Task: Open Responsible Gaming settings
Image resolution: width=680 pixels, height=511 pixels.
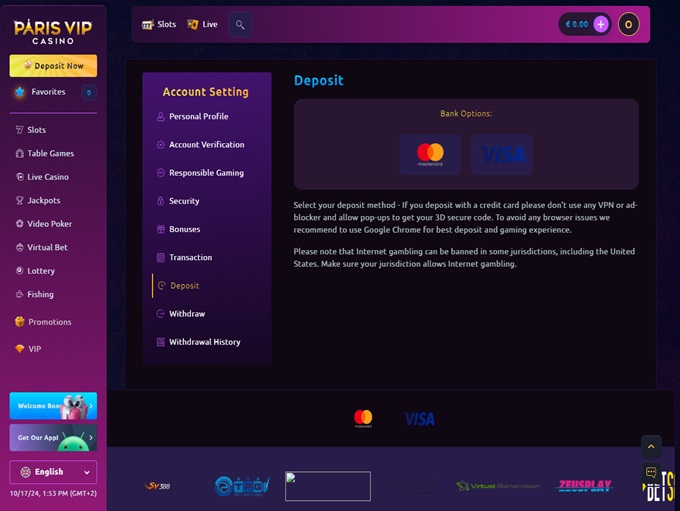Action: point(206,173)
